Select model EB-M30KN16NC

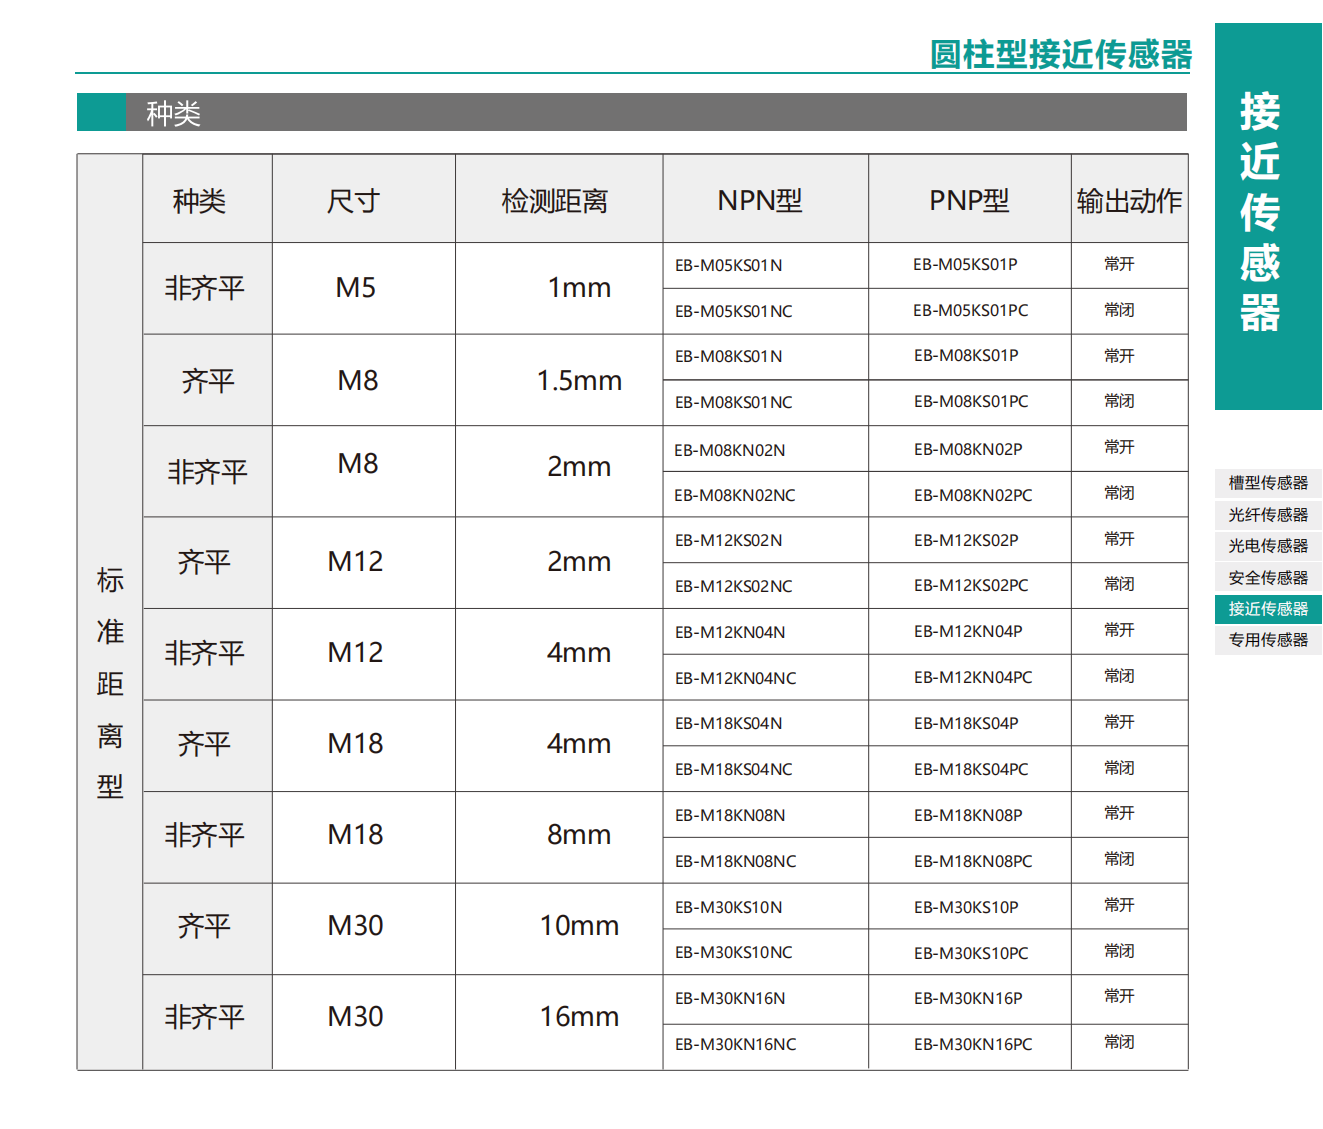735,1044
